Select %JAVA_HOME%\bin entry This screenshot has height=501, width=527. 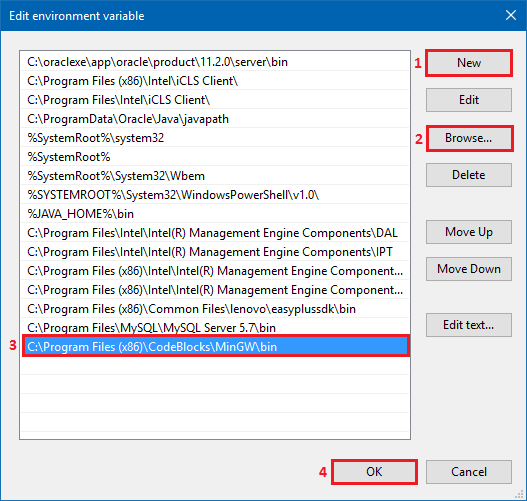(x=215, y=214)
